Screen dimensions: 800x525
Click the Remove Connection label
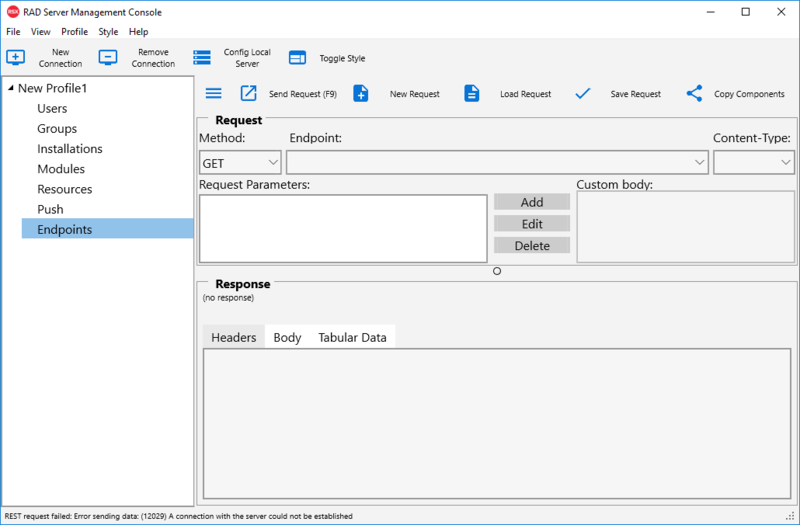point(153,58)
